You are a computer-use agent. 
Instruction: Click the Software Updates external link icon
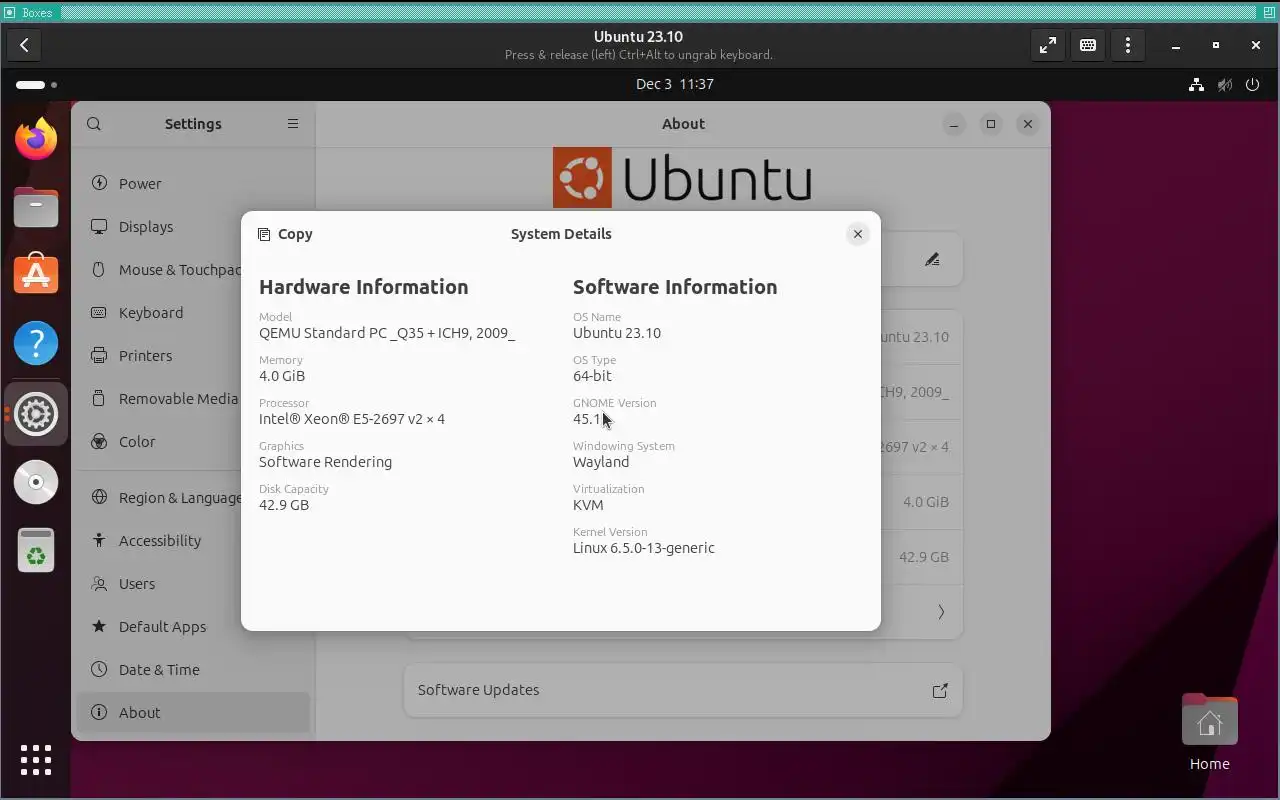[x=940, y=690]
